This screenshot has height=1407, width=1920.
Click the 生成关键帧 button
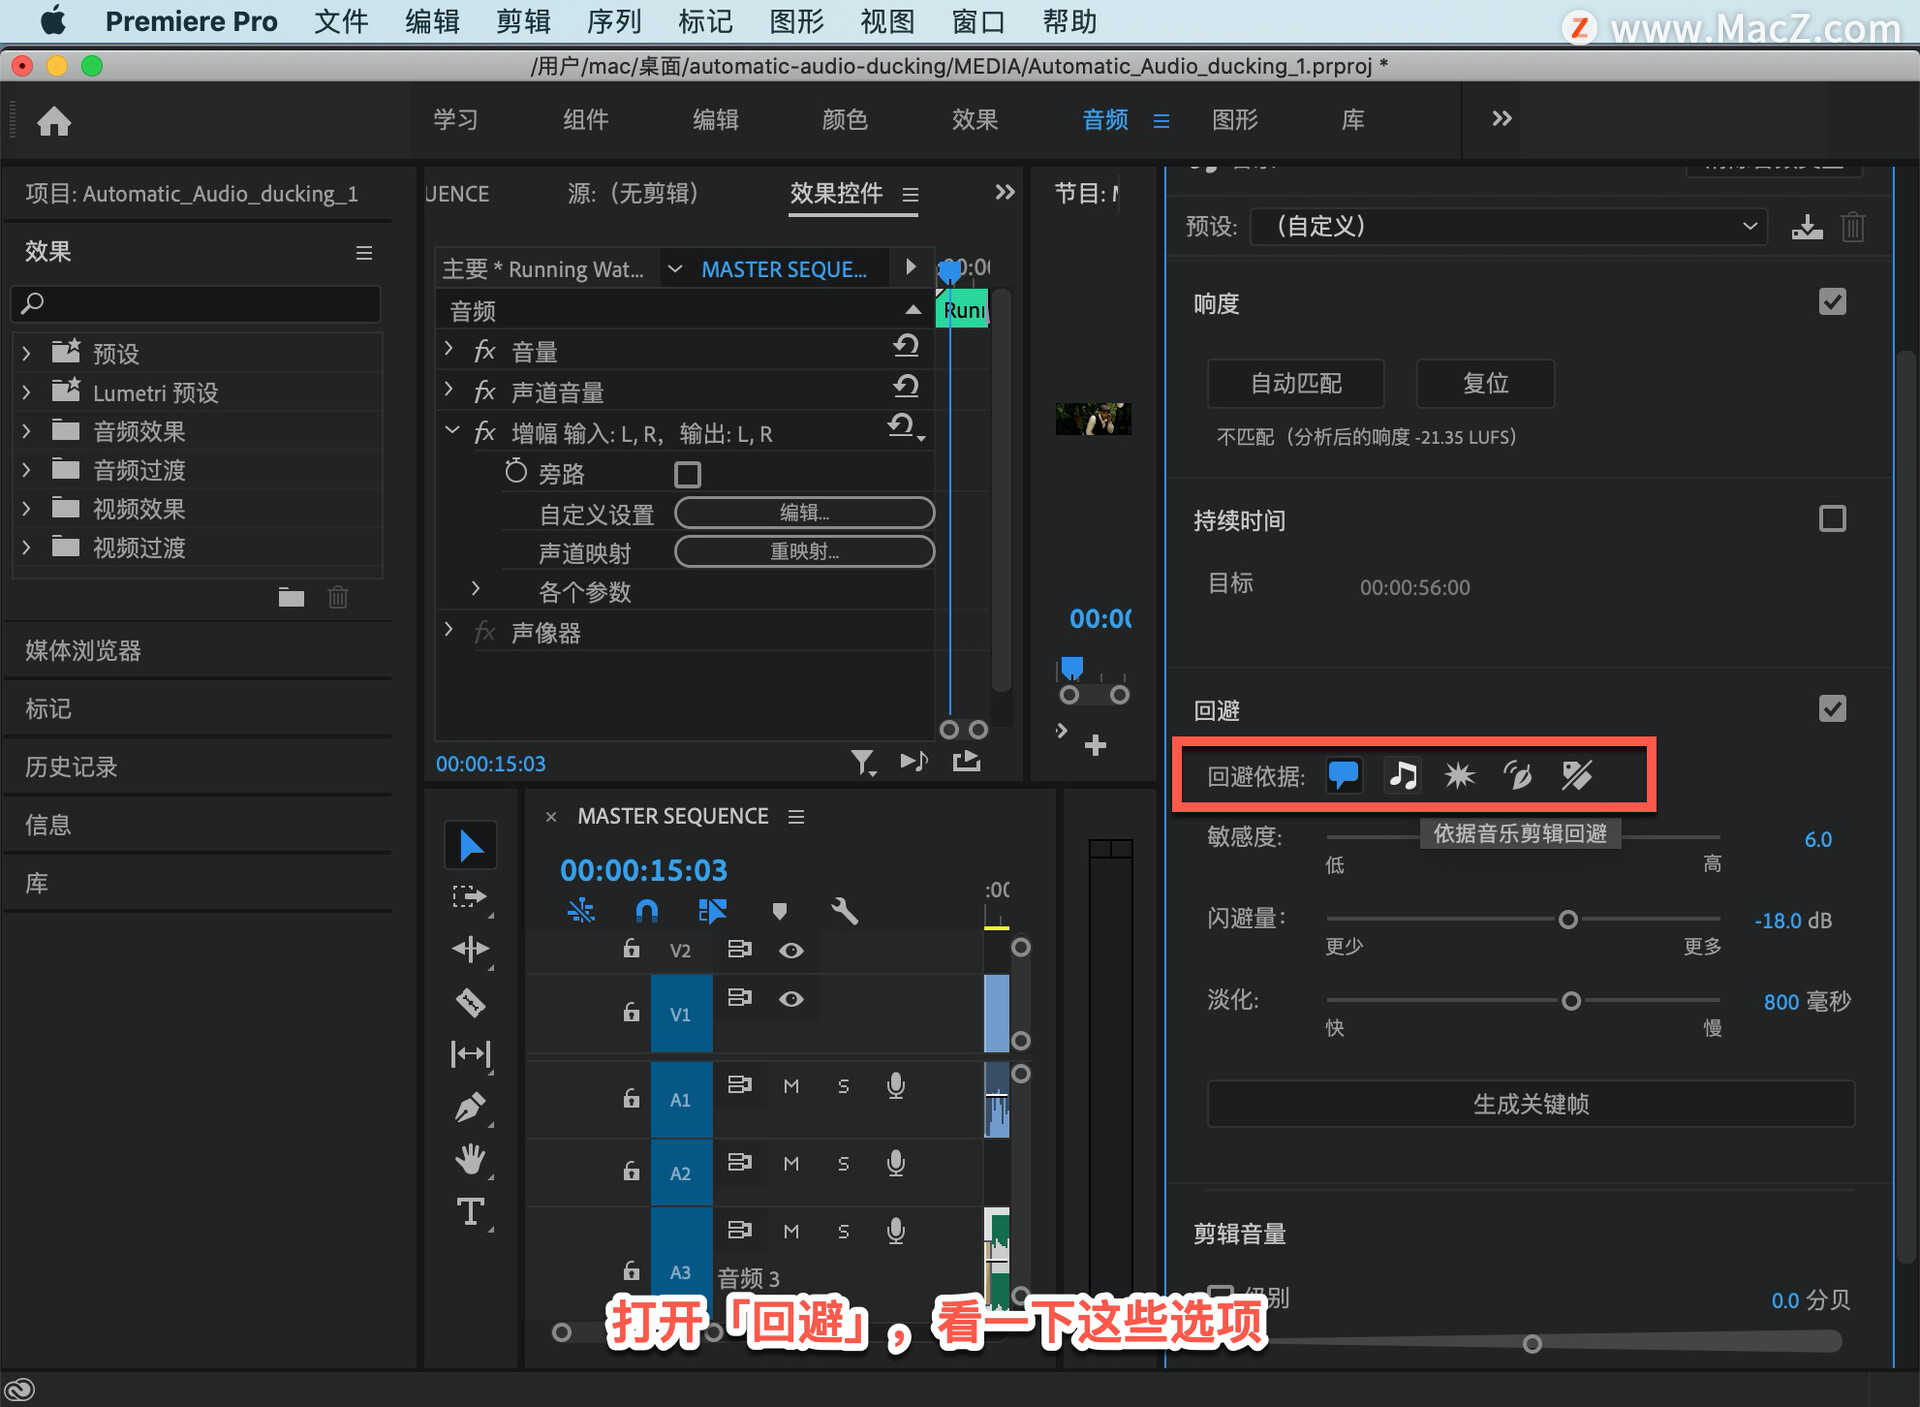tap(1531, 1104)
